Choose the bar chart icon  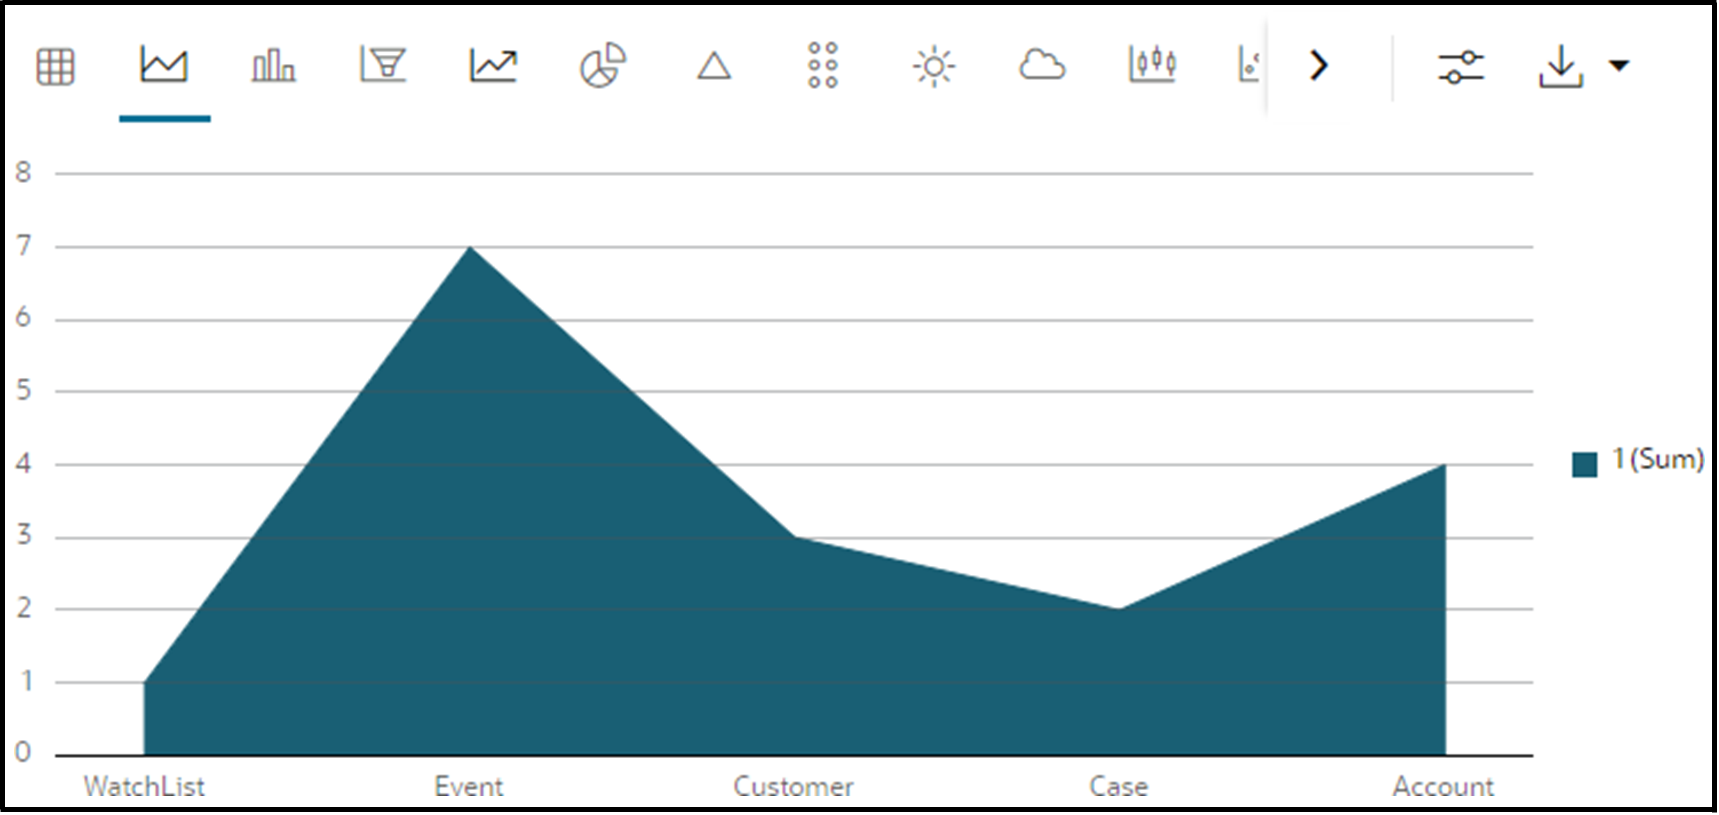pyautogui.click(x=273, y=67)
